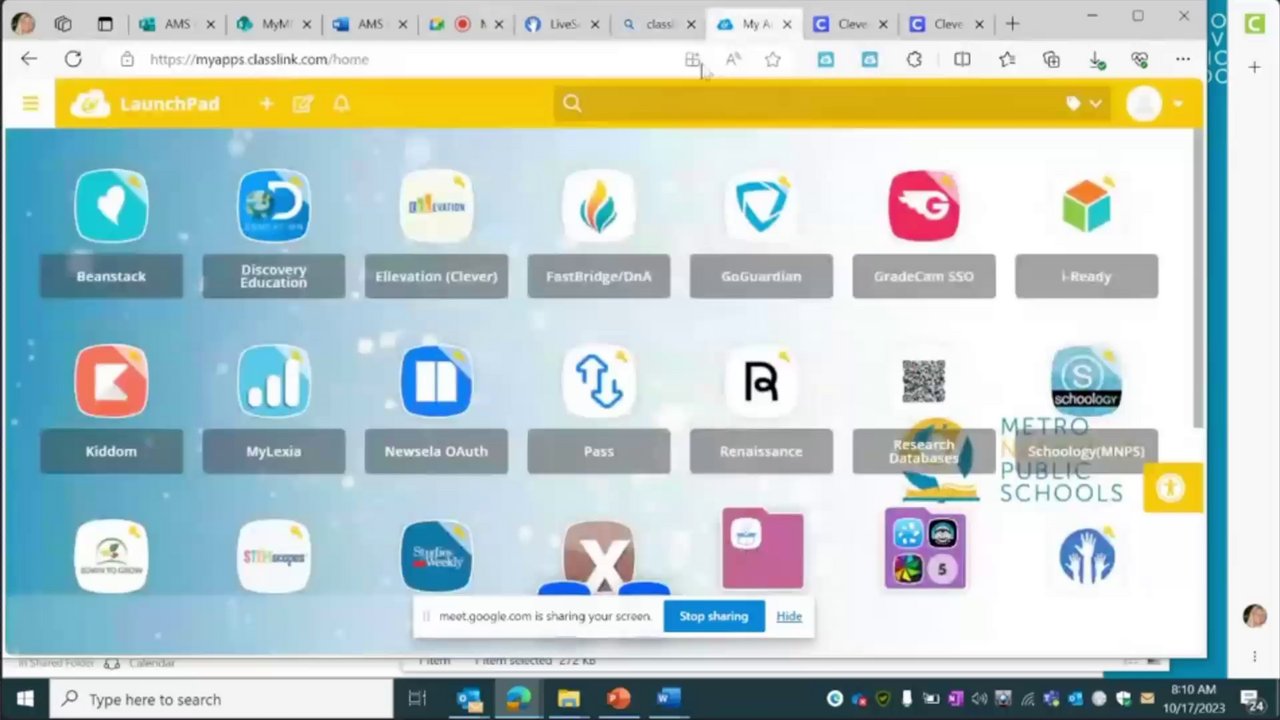Launch the Newsela OAuth icon

click(x=436, y=381)
